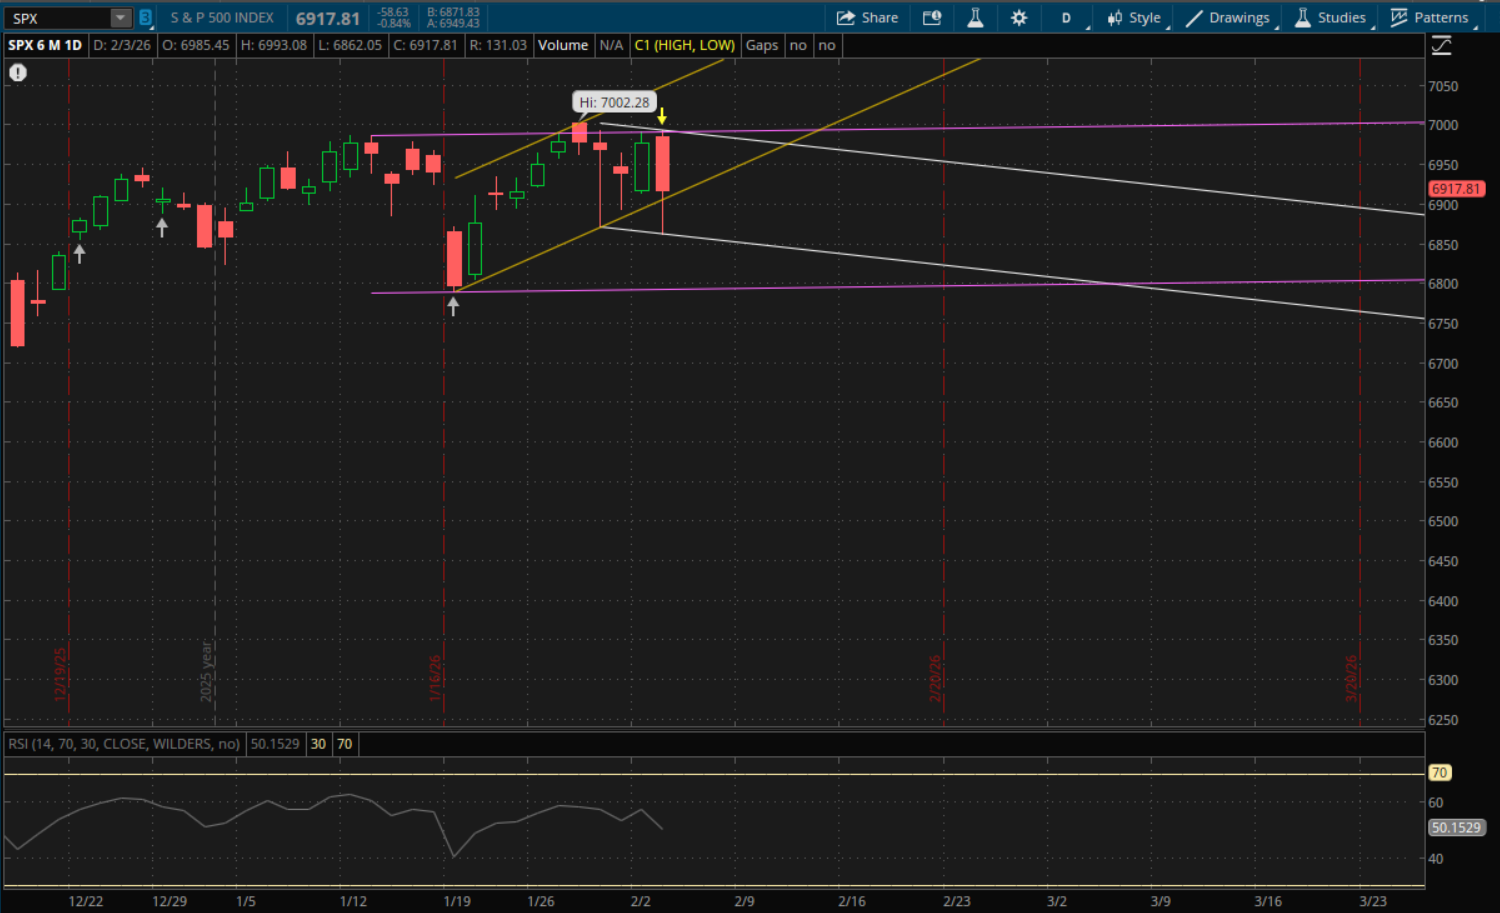Click the RSI oversold 30 value box
Viewport: 1500px width, 913px height.
(318, 744)
